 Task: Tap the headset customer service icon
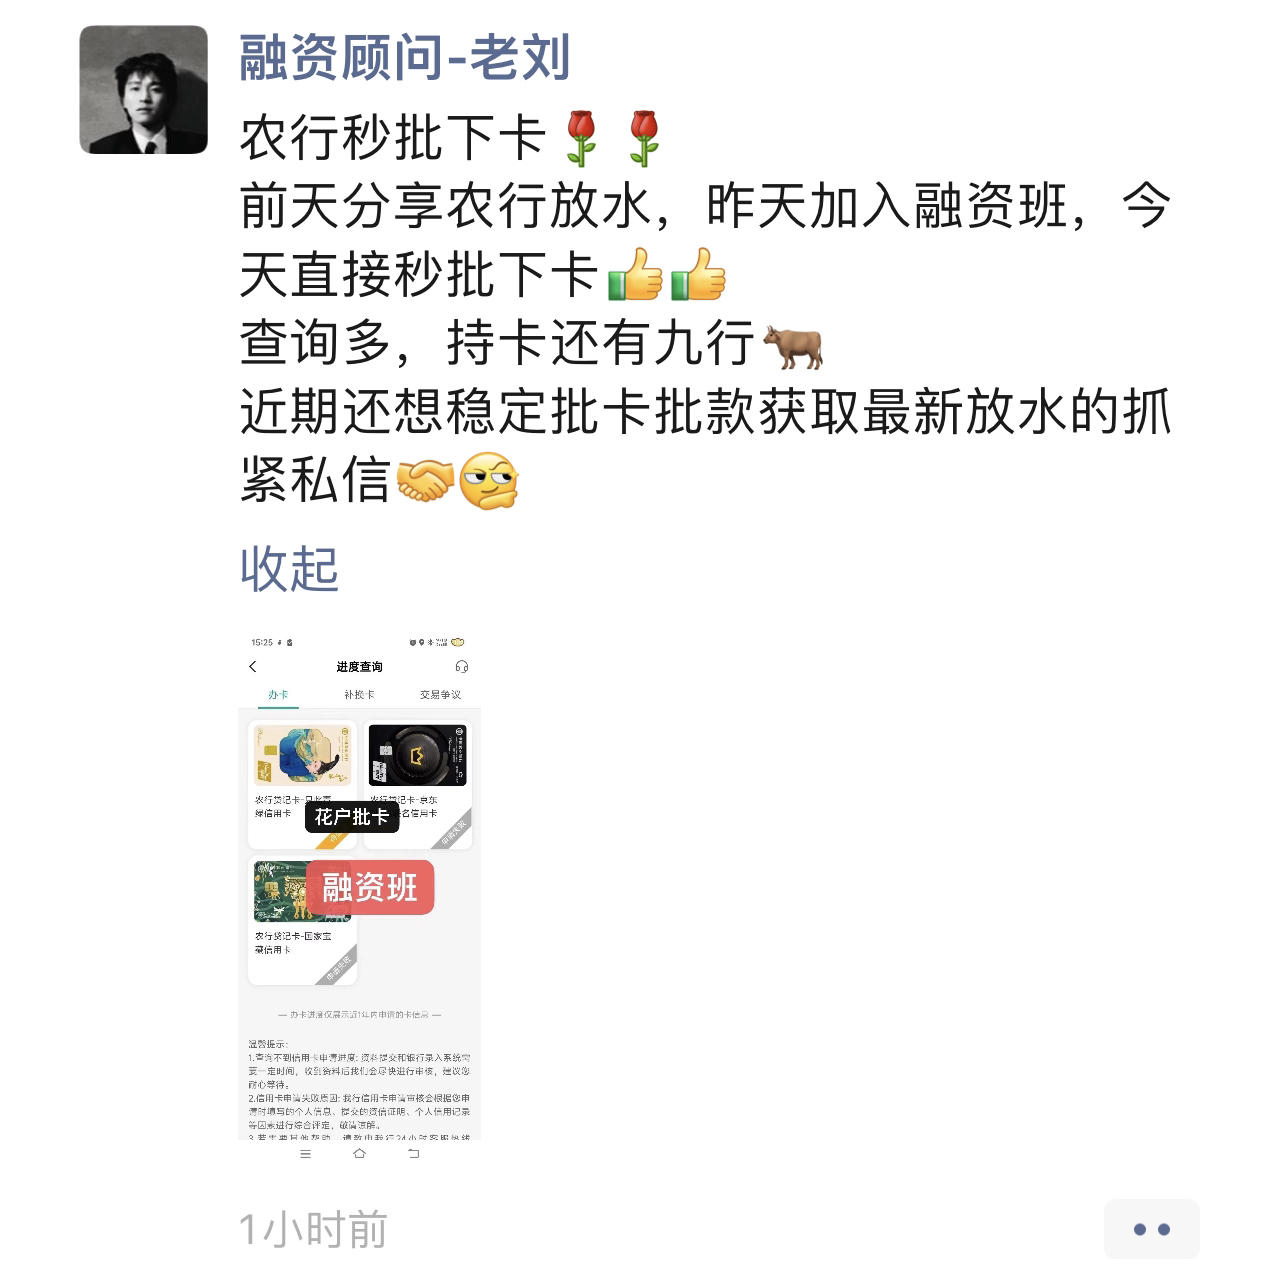tap(461, 666)
